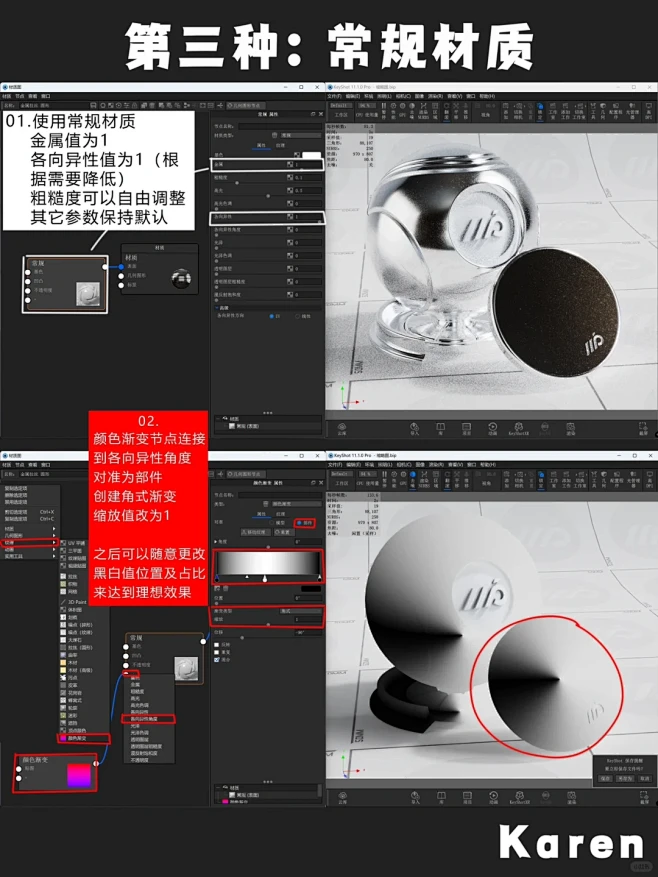Open 工作区 dropdown in the gradient-sphere window
This screenshot has height=877, width=658.
342,474
